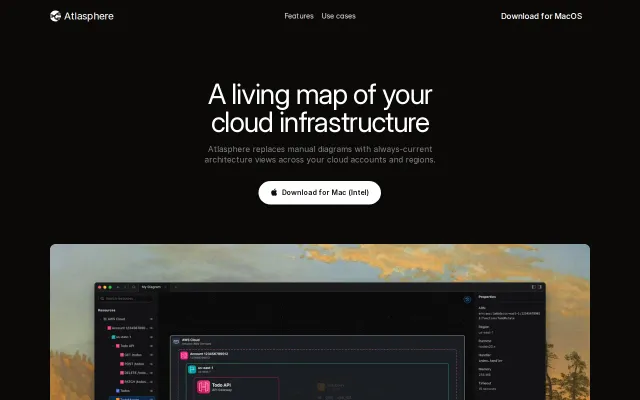Open a new tab with the plus icon
Viewport: 640px width, 400px height.
click(176, 287)
